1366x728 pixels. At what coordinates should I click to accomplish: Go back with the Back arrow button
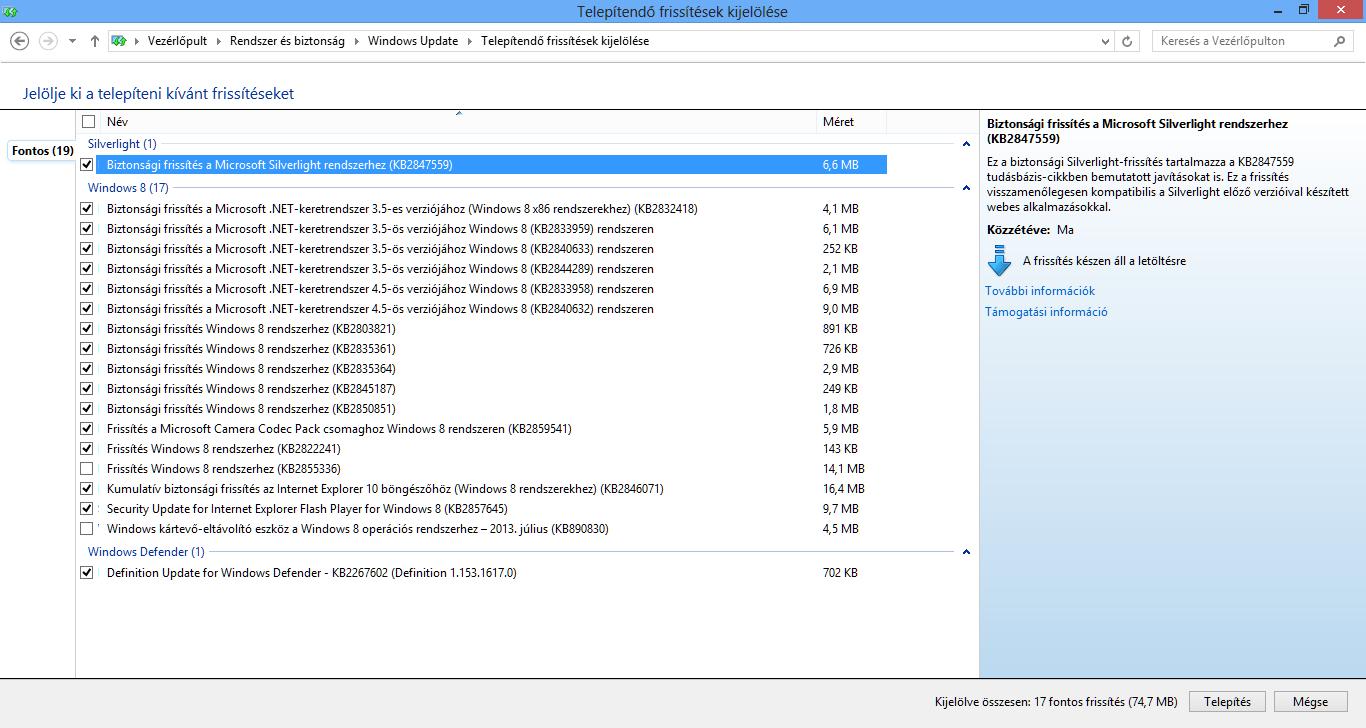pyautogui.click(x=19, y=41)
